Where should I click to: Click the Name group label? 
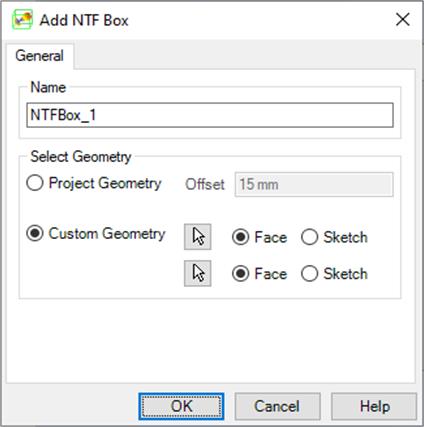pos(48,87)
